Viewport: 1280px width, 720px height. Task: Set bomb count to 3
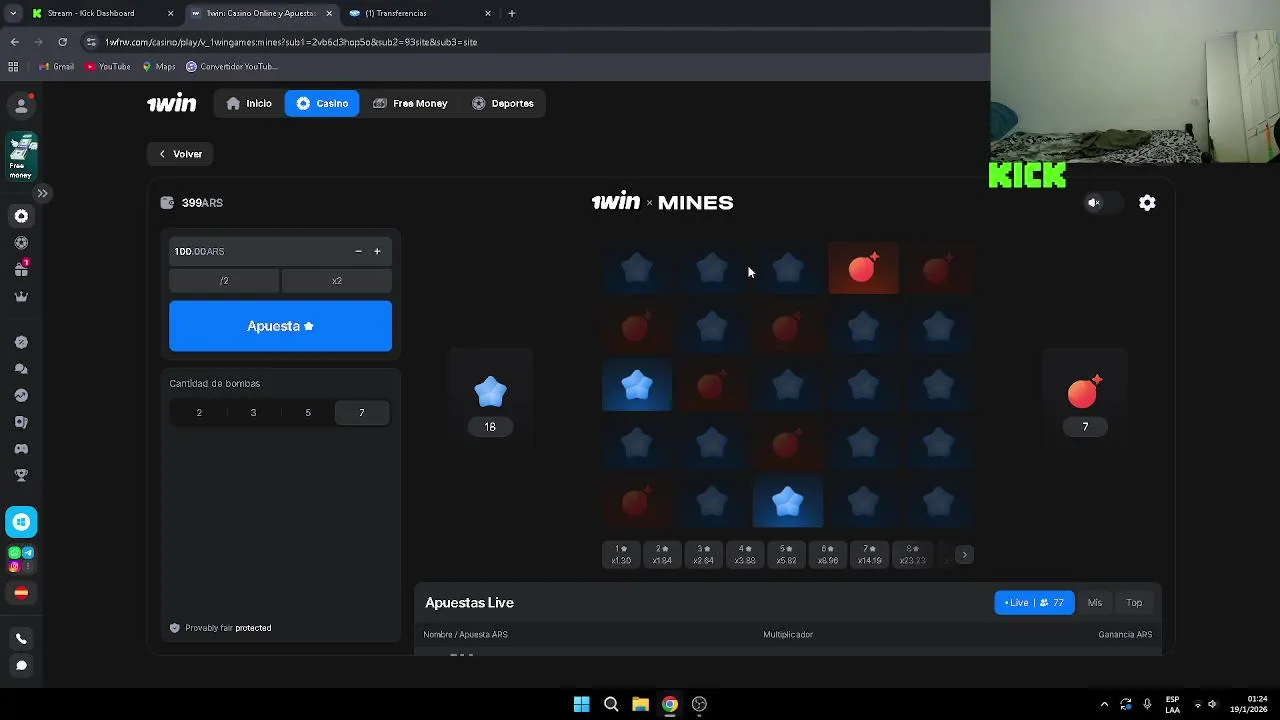[x=253, y=413]
